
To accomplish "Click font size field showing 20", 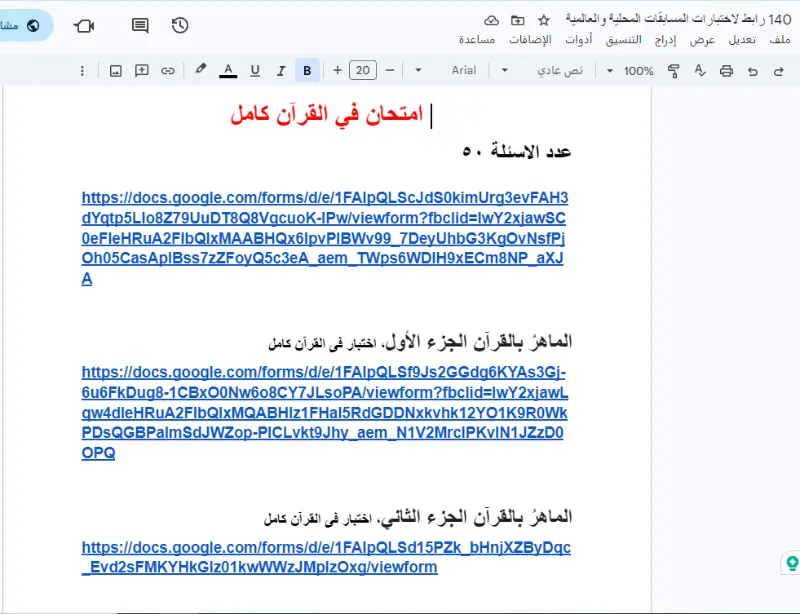I will click(363, 70).
